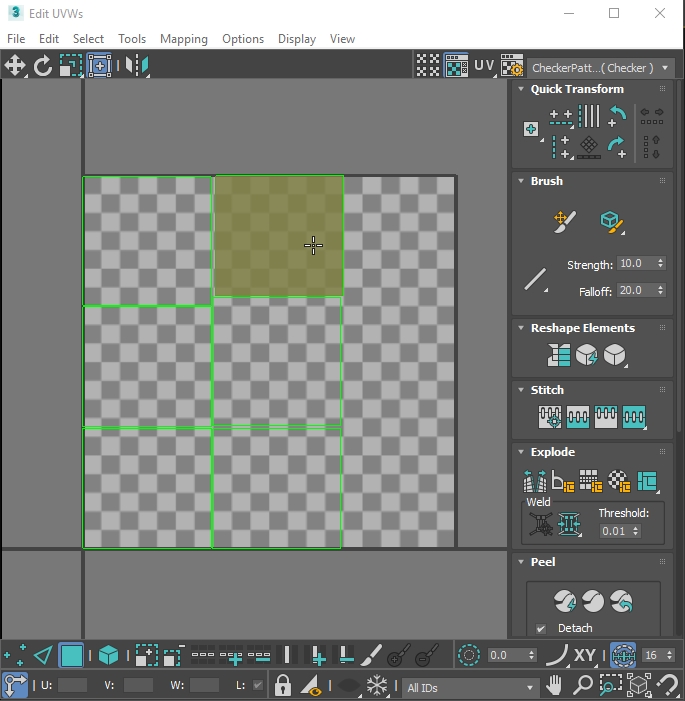Select the Move selected subobjects tool
This screenshot has height=701, width=685.
pyautogui.click(x=15, y=66)
